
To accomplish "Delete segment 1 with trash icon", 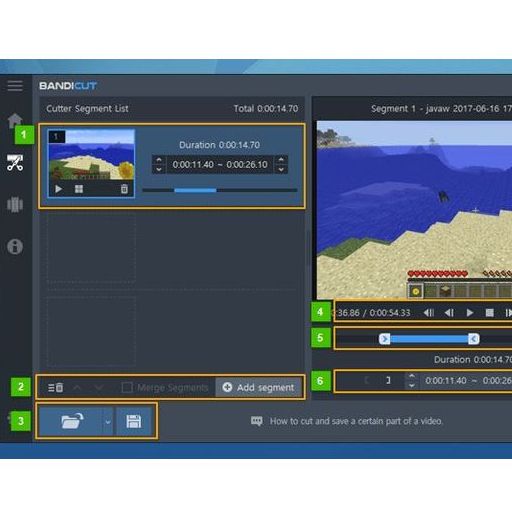I will [124, 189].
